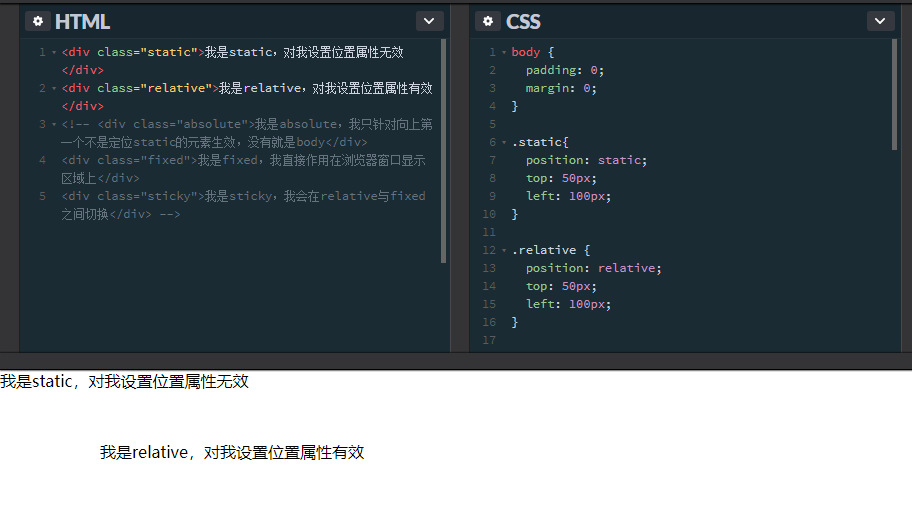Click "position: static;" in CSS
The image size is (912, 511).
point(586,160)
